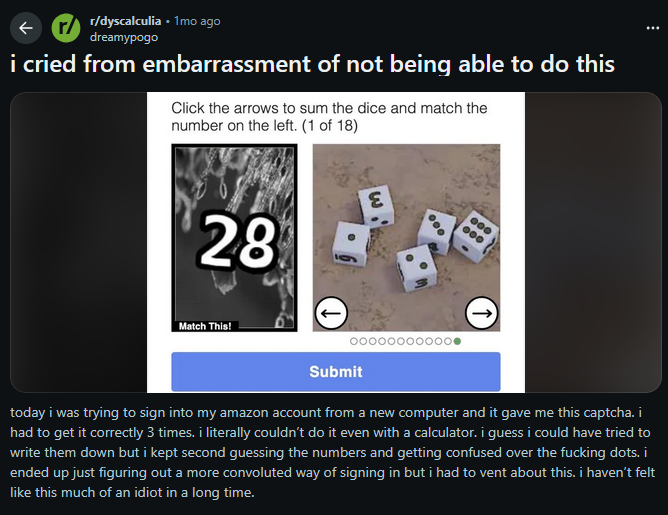Visit the r/dyscalculia community link
The height and width of the screenshot is (515, 668).
point(125,21)
